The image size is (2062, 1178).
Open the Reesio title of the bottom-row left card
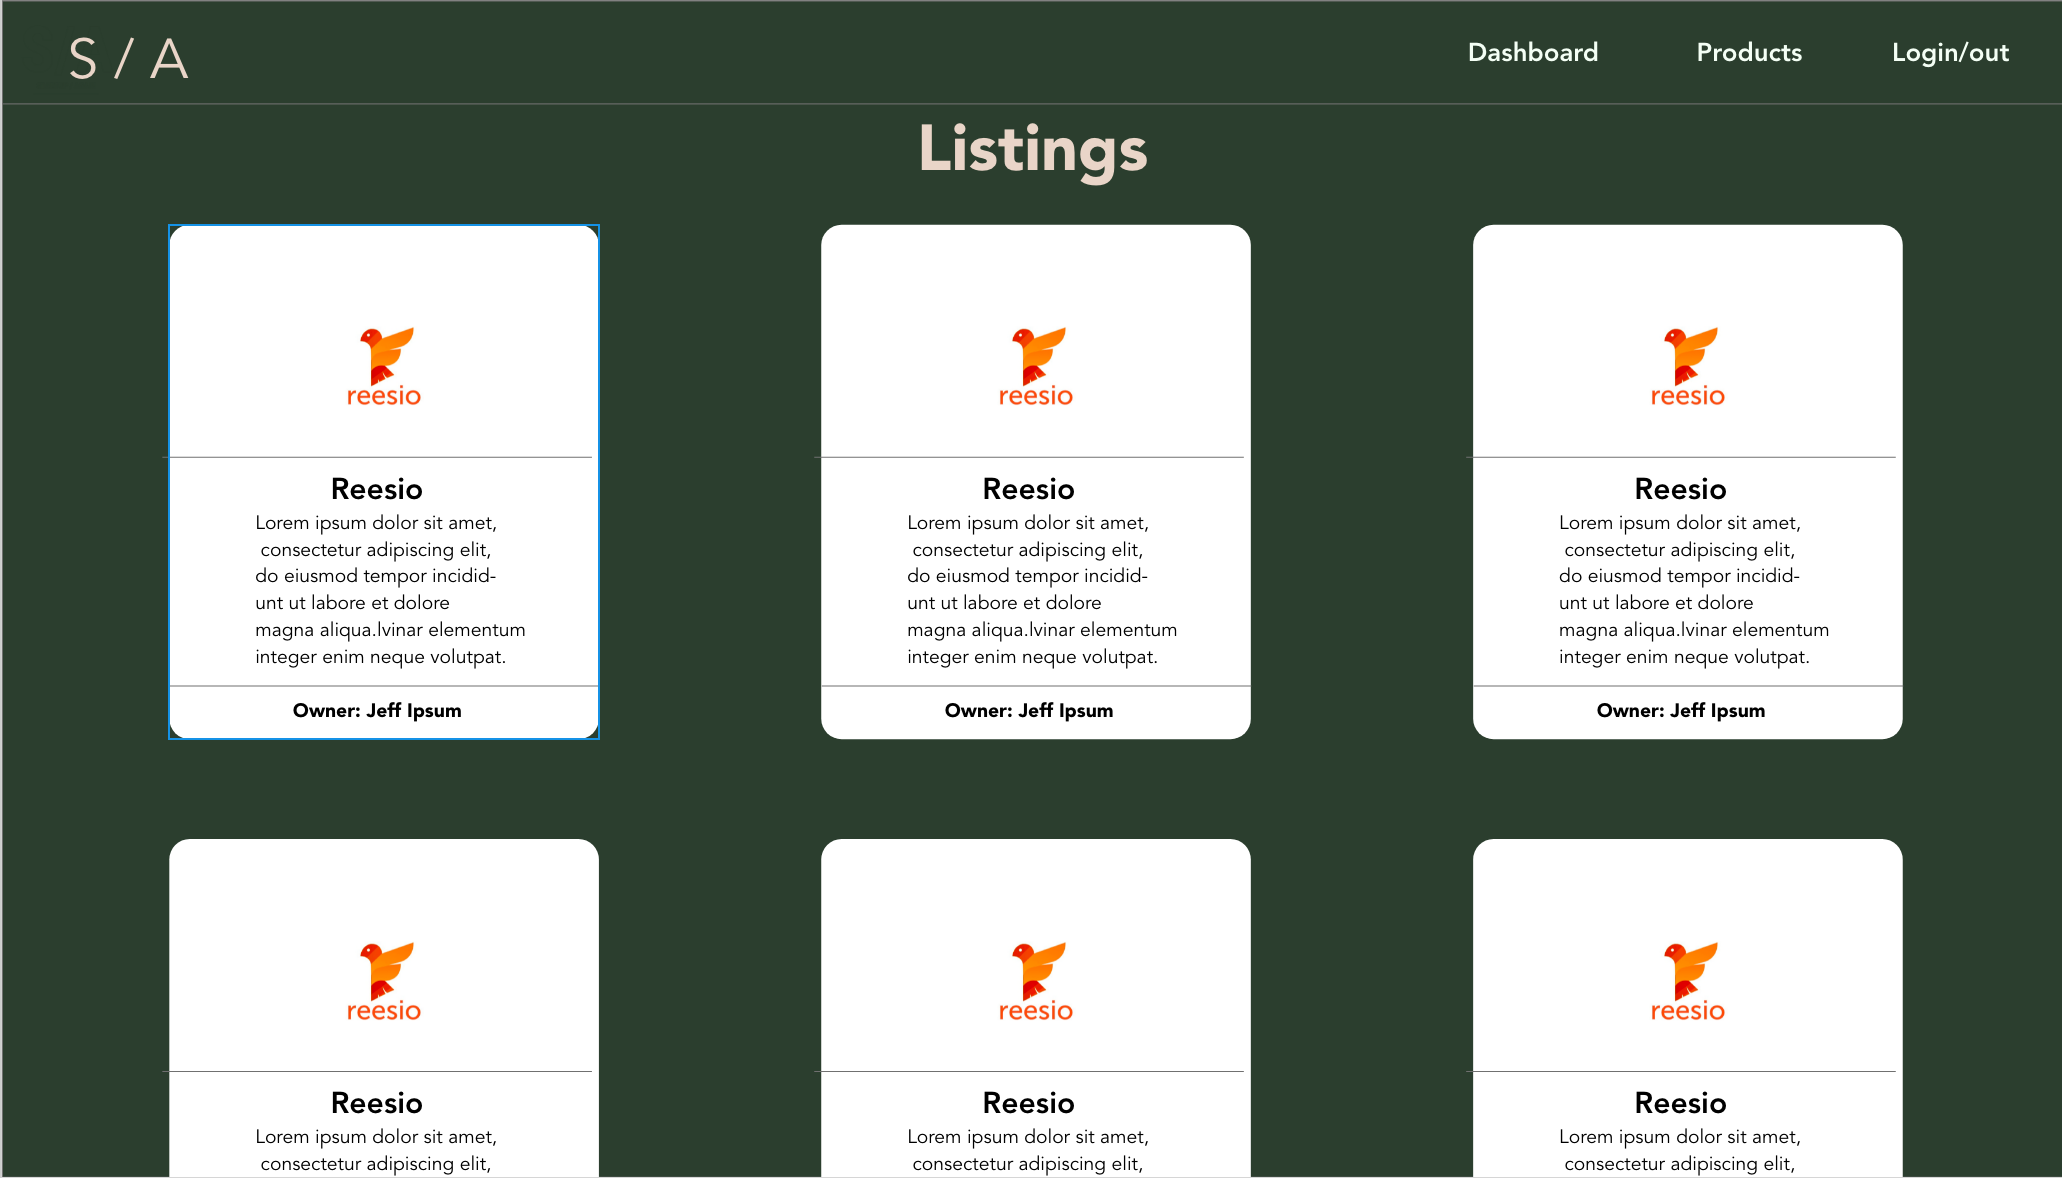click(377, 1103)
